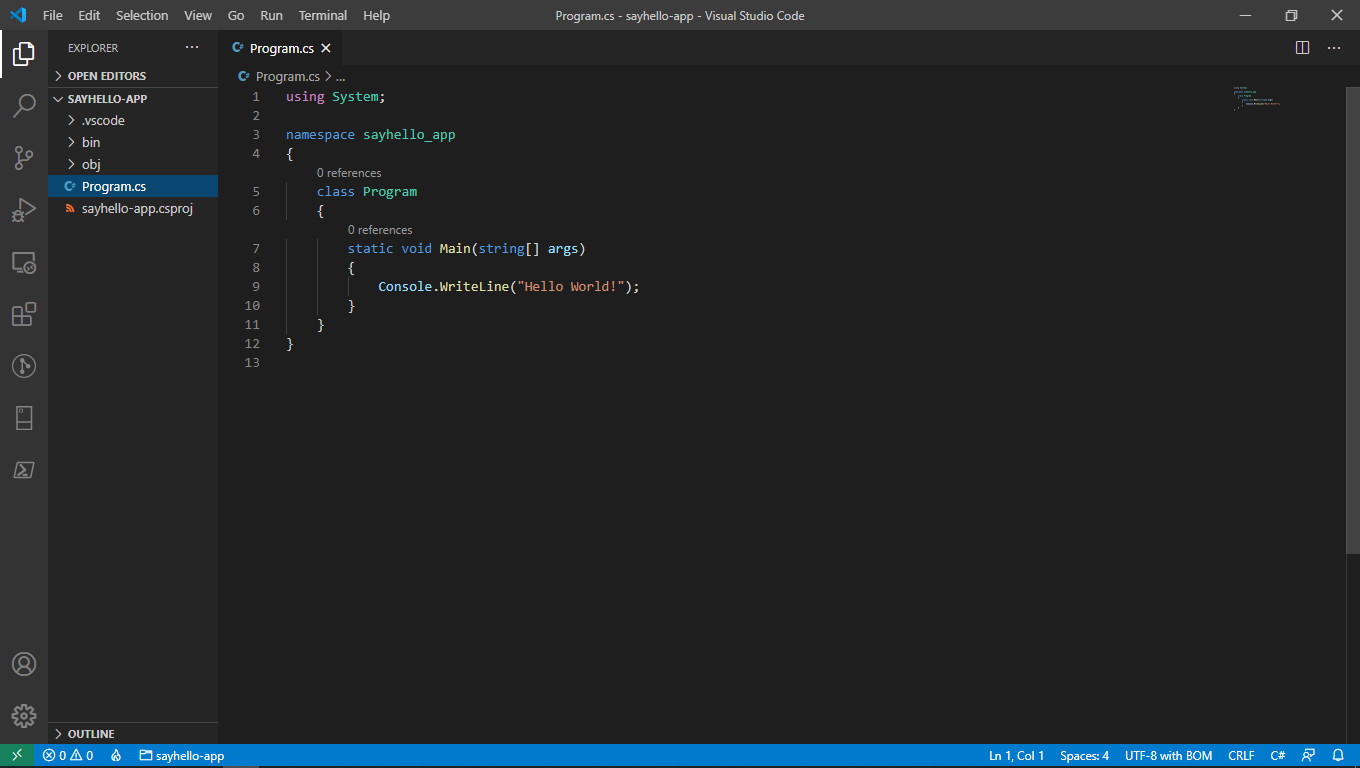Open the Extensions view
This screenshot has height=768, width=1360.
pyautogui.click(x=24, y=314)
